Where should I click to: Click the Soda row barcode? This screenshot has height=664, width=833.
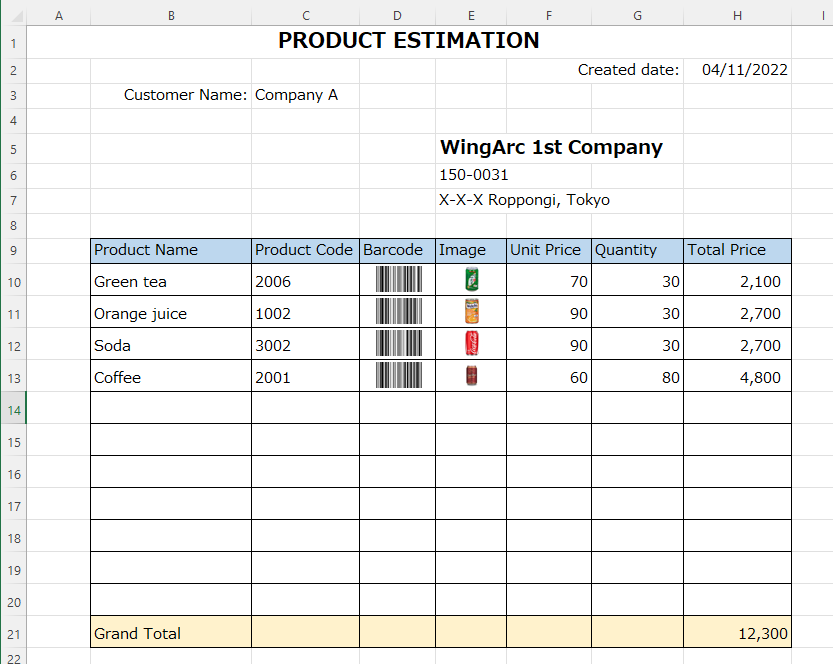pos(398,344)
